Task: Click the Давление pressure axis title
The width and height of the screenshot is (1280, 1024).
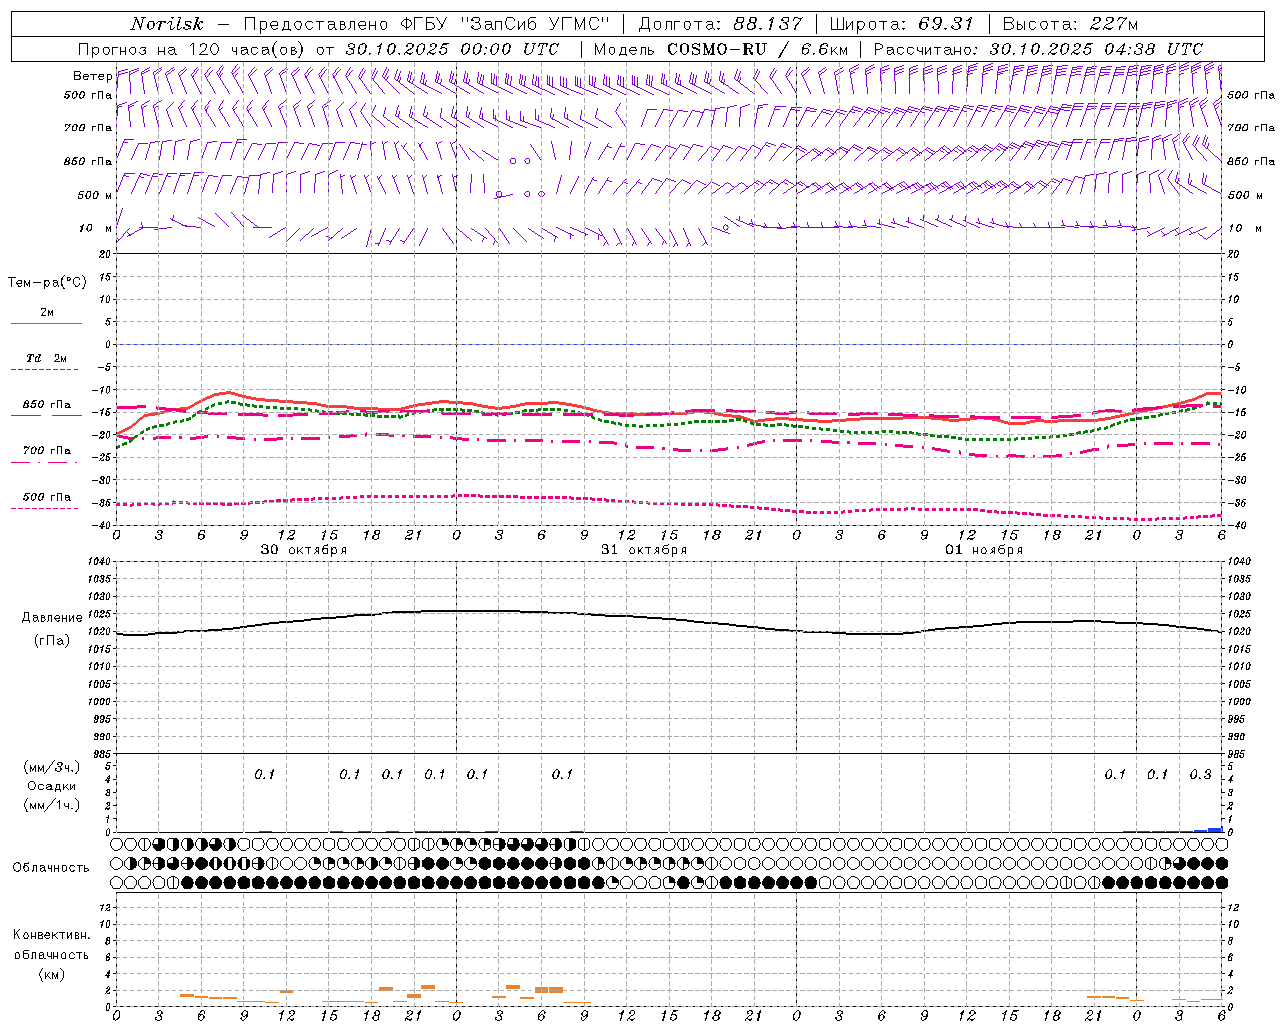Action: 52,618
